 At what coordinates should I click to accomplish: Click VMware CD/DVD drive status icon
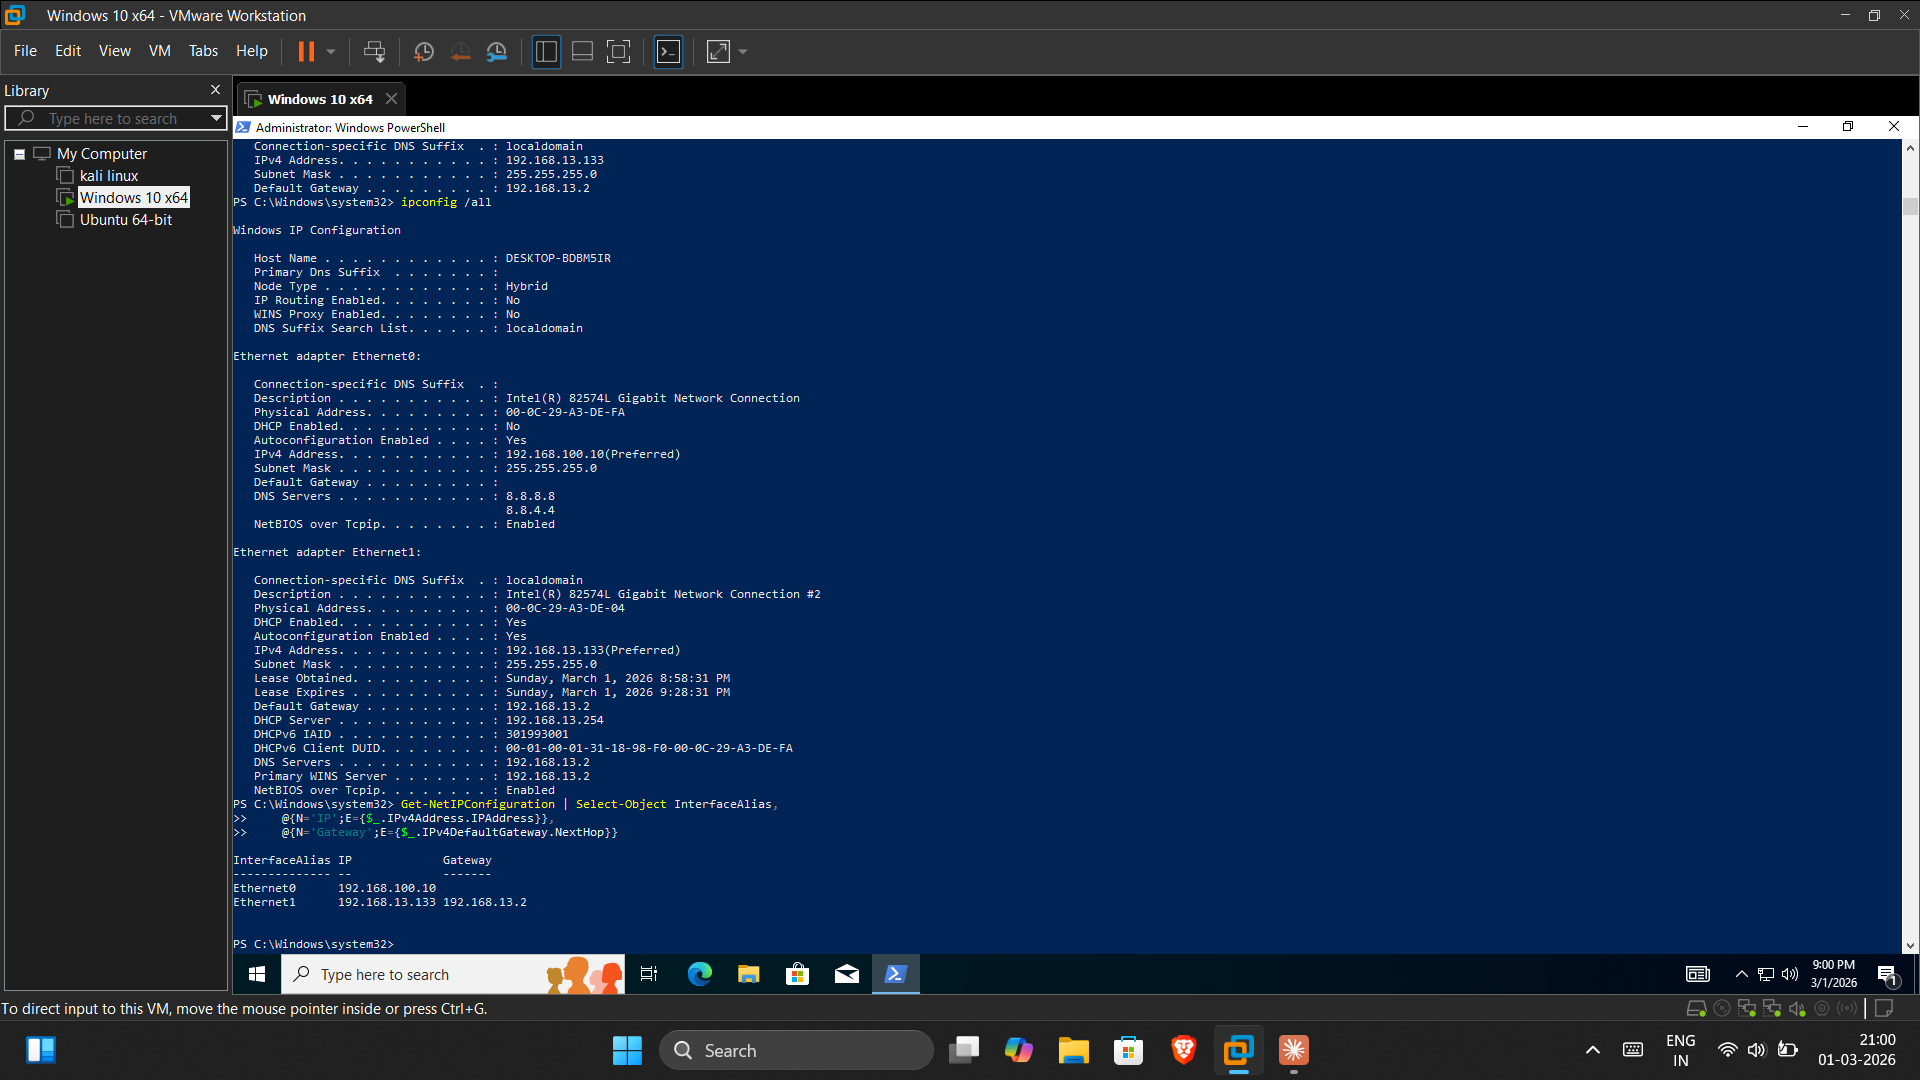(1722, 1009)
